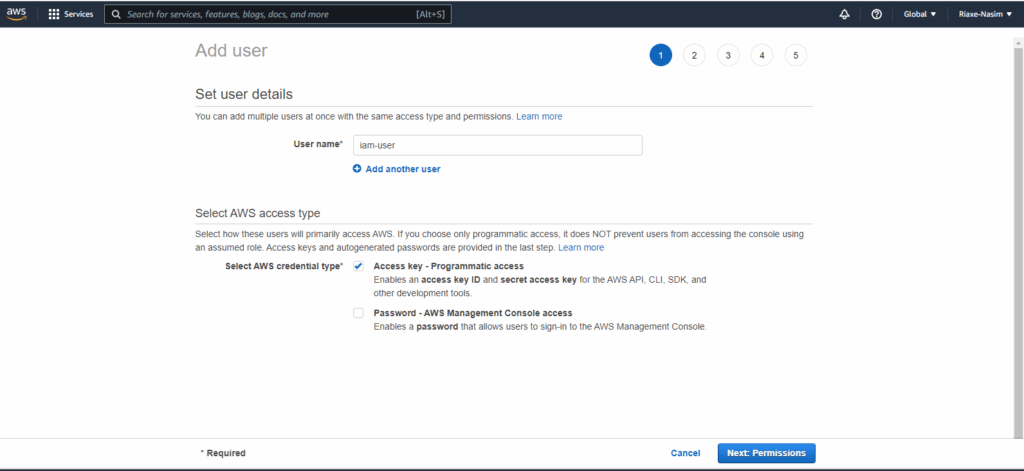Open the help question mark icon

tap(876, 15)
